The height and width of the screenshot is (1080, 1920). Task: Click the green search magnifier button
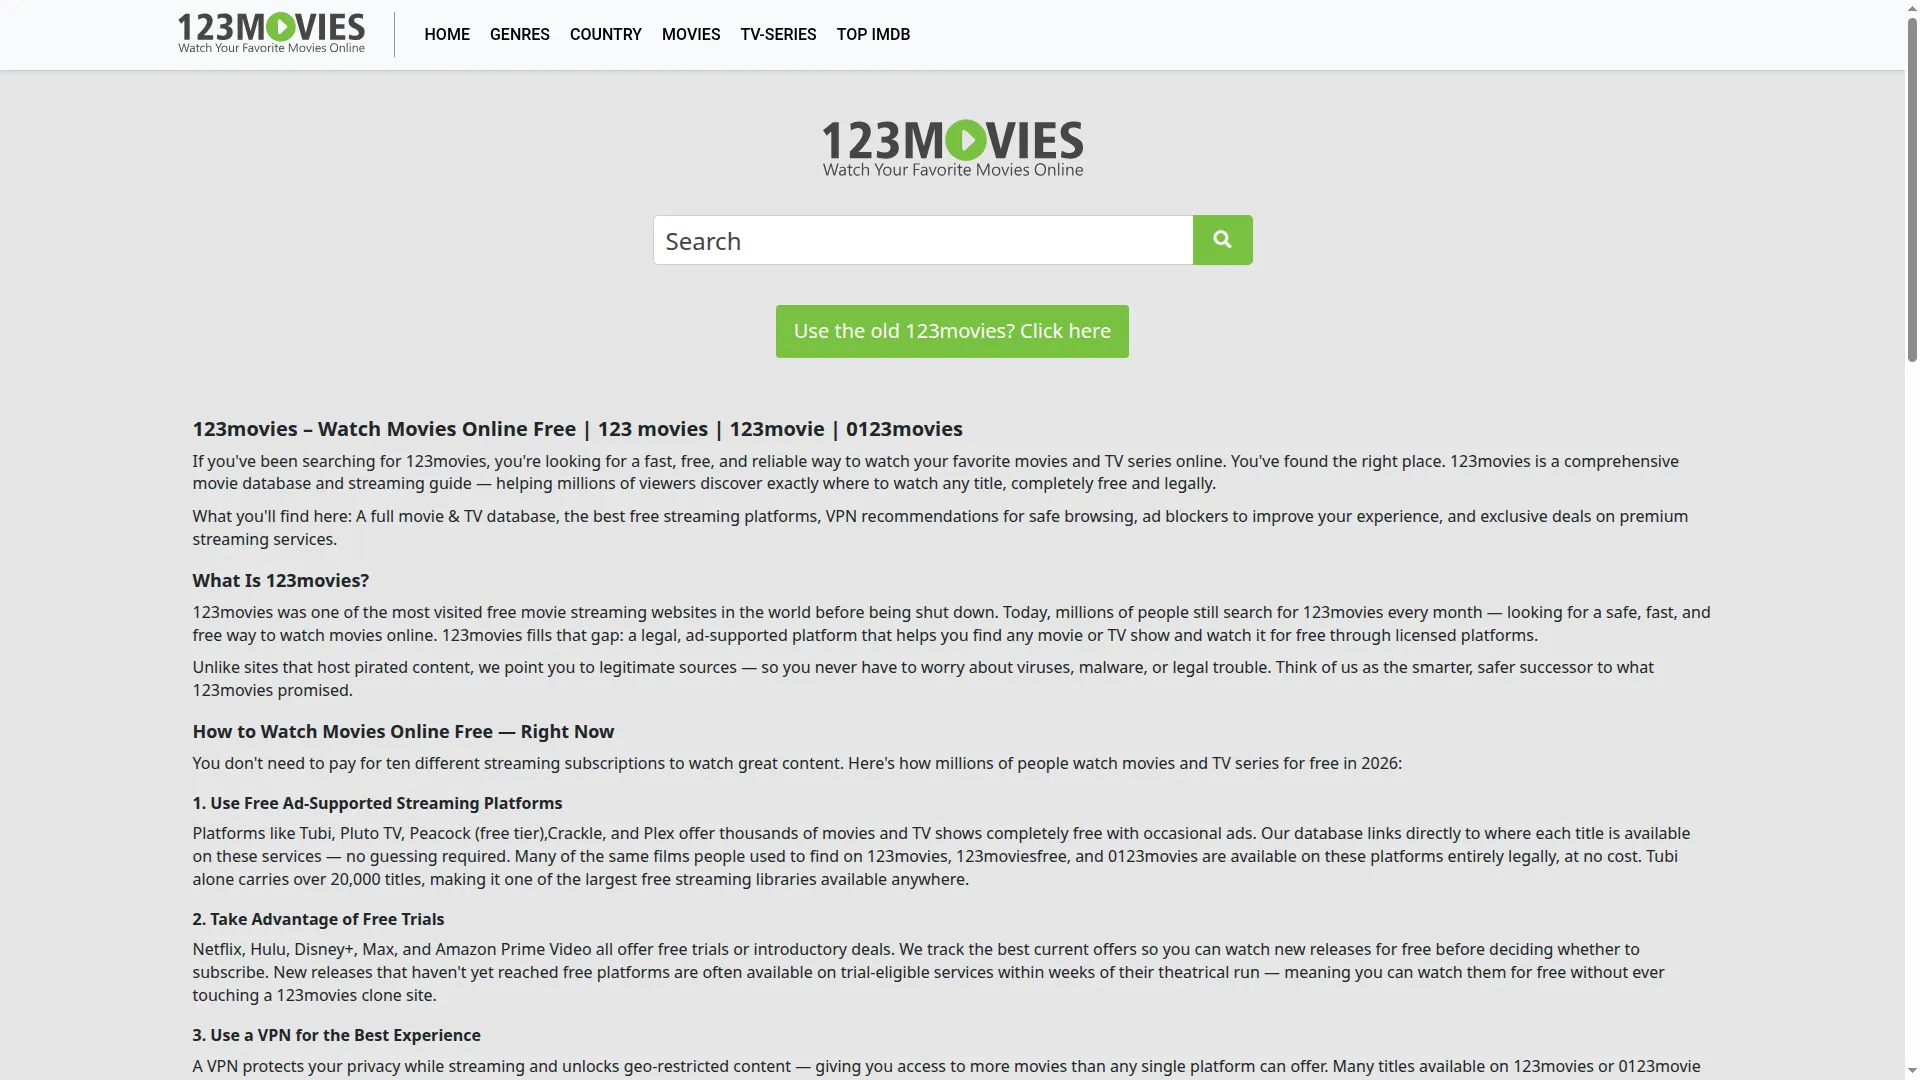click(1222, 240)
